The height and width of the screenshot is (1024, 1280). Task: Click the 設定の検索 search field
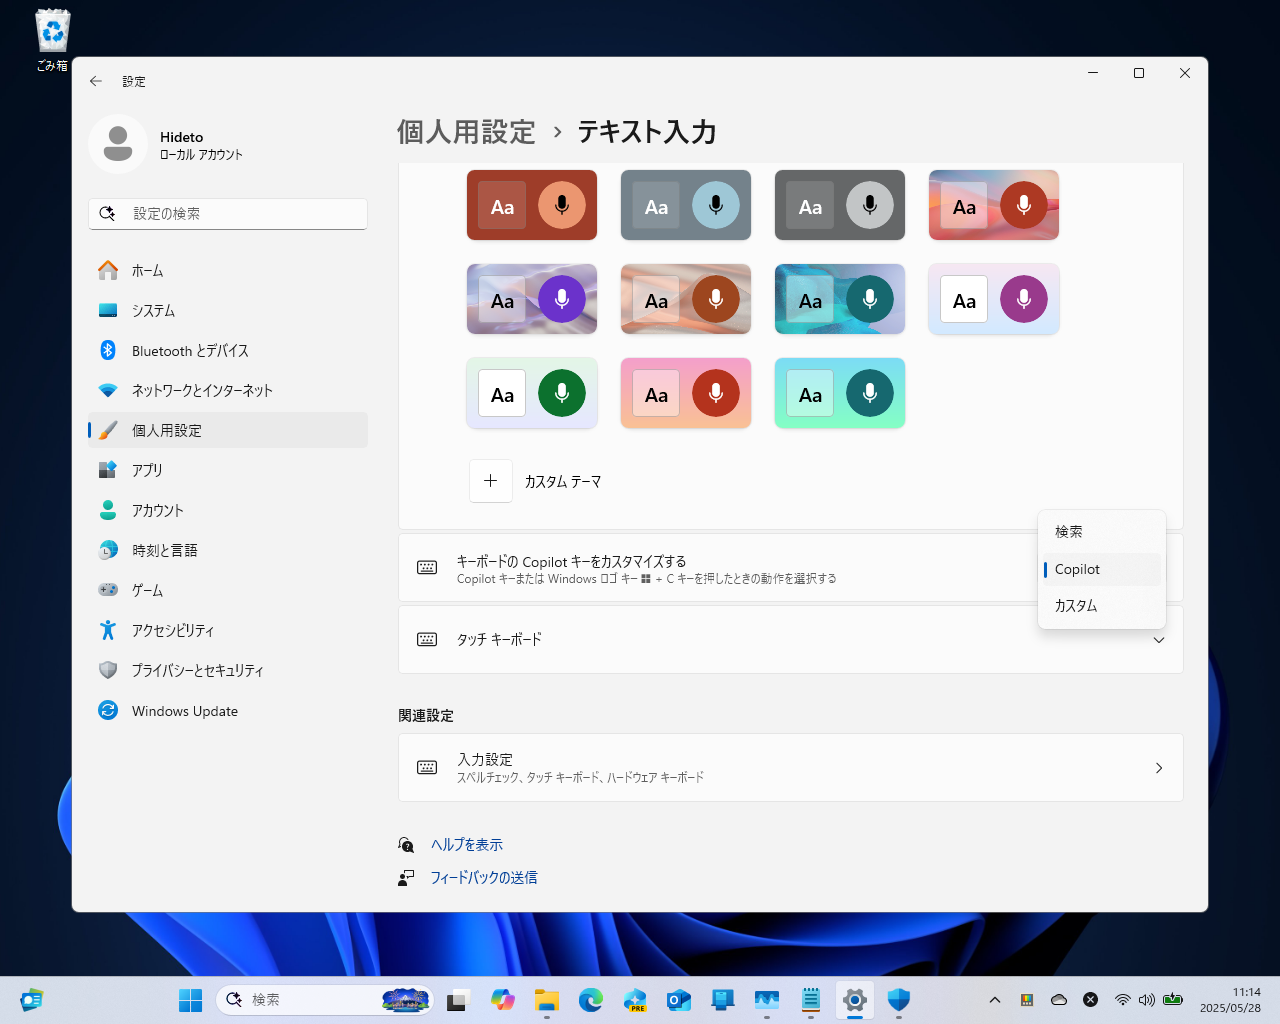pos(228,213)
